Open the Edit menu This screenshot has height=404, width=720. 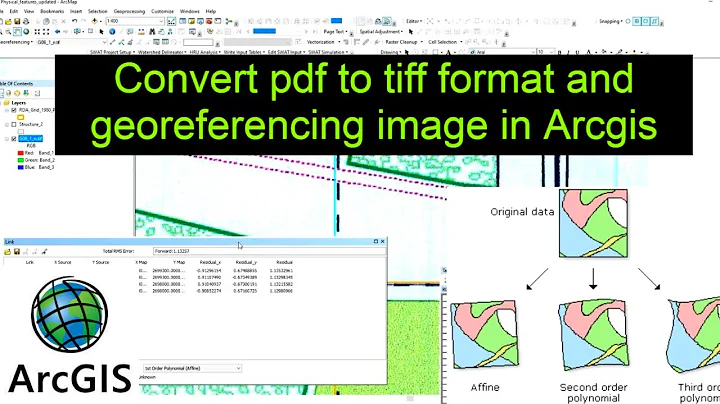pos(14,11)
